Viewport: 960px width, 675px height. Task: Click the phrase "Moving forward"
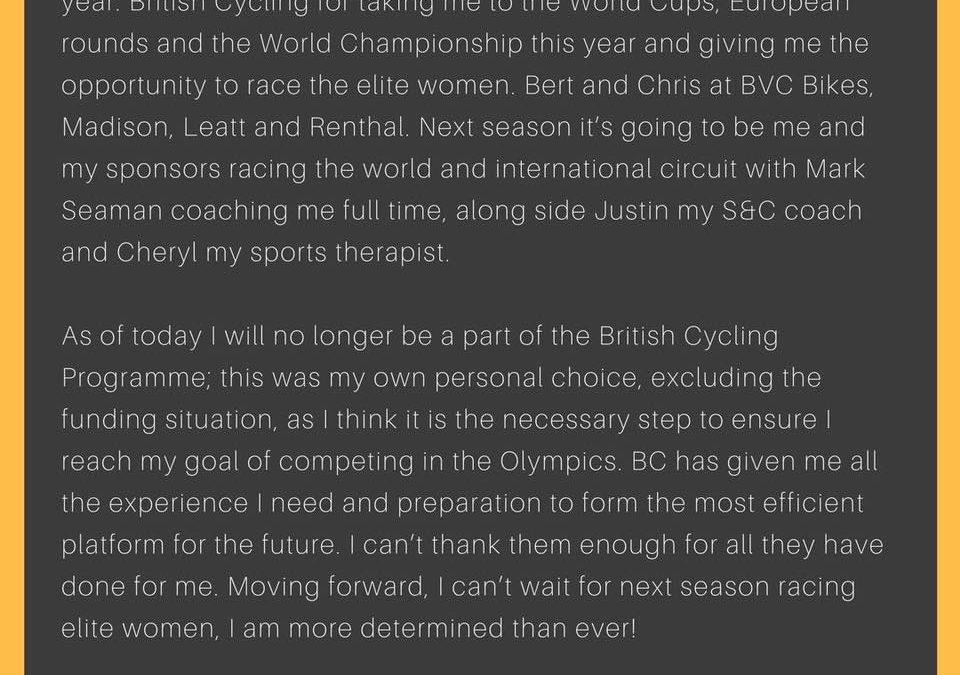click(x=326, y=587)
